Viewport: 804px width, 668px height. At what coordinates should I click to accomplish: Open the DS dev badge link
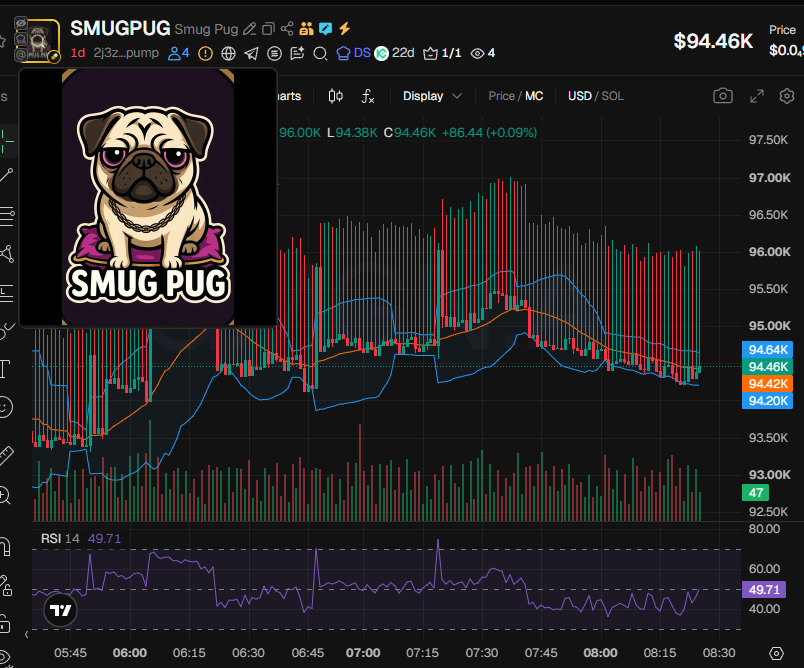click(x=353, y=53)
